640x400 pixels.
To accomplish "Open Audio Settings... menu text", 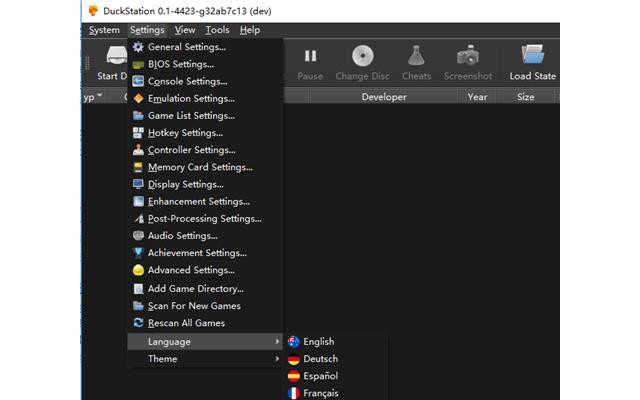I will coord(182,236).
